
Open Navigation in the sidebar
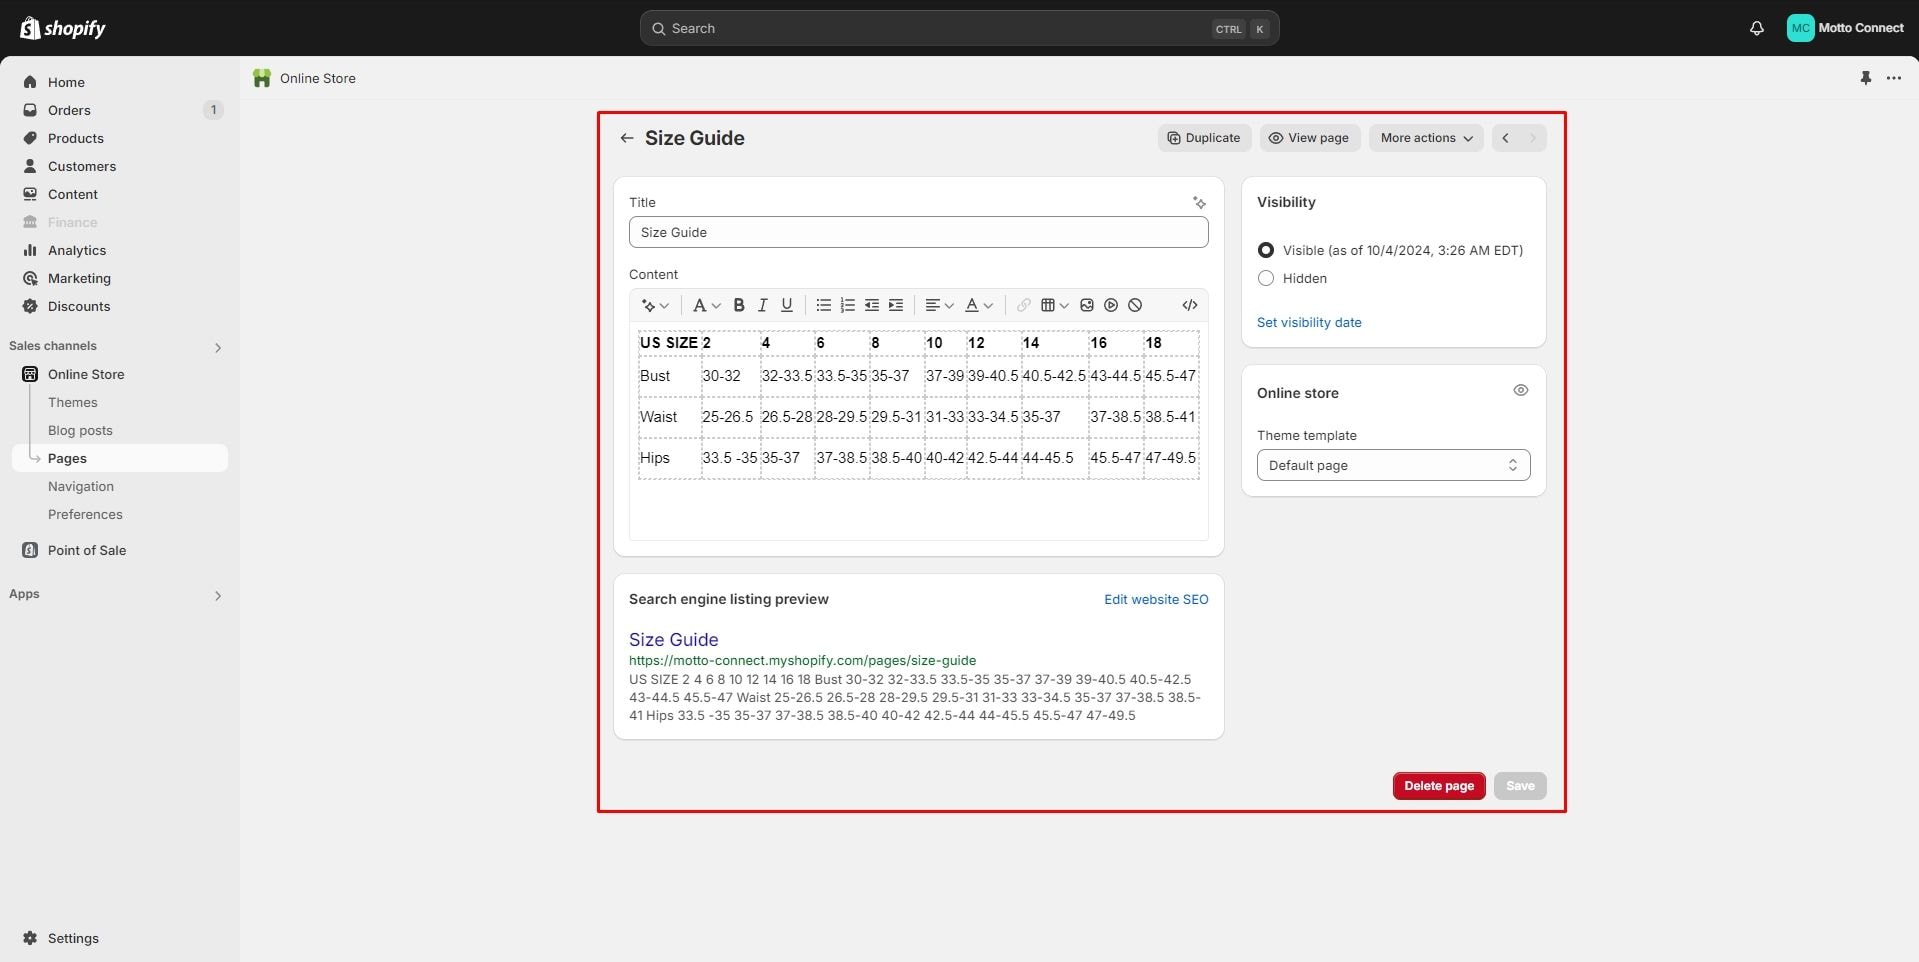coord(81,486)
